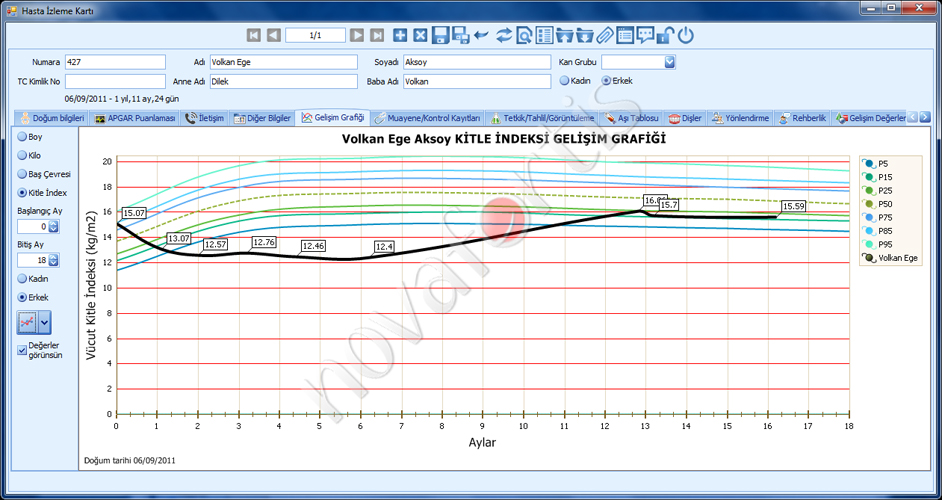Viewport: 942px width, 500px height.
Task: Switch to the Dişler tab
Action: (x=685, y=118)
